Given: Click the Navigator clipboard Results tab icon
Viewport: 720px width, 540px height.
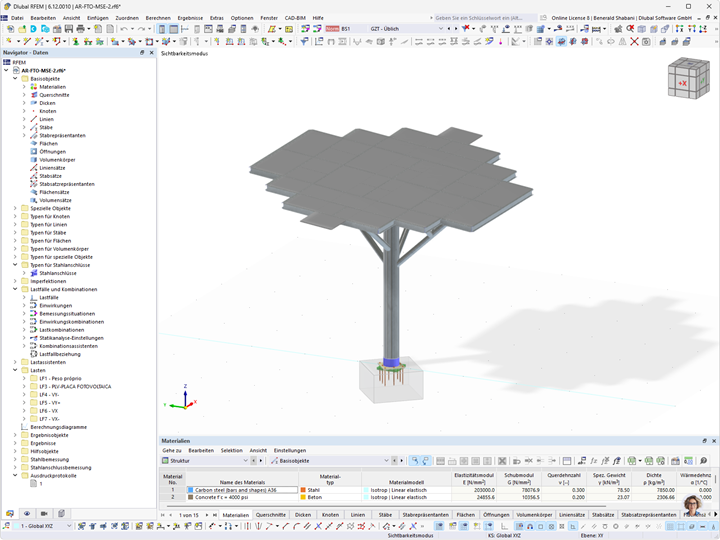Looking at the screenshot, I should pos(62,513).
